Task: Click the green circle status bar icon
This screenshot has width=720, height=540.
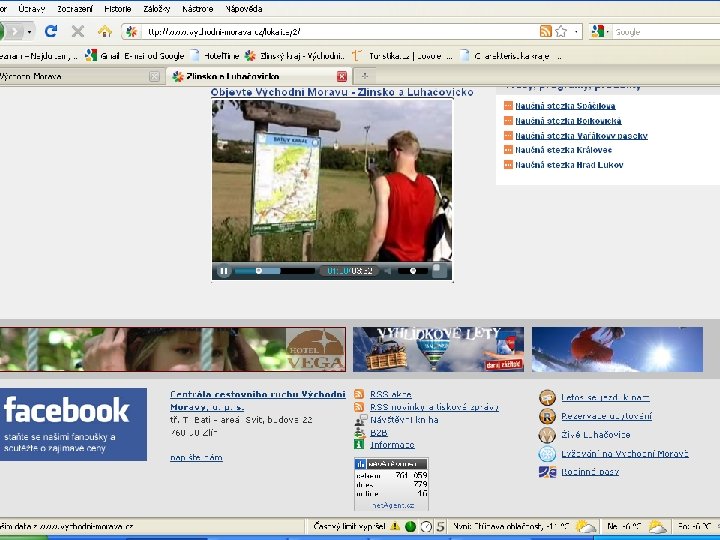Action: coord(411,527)
